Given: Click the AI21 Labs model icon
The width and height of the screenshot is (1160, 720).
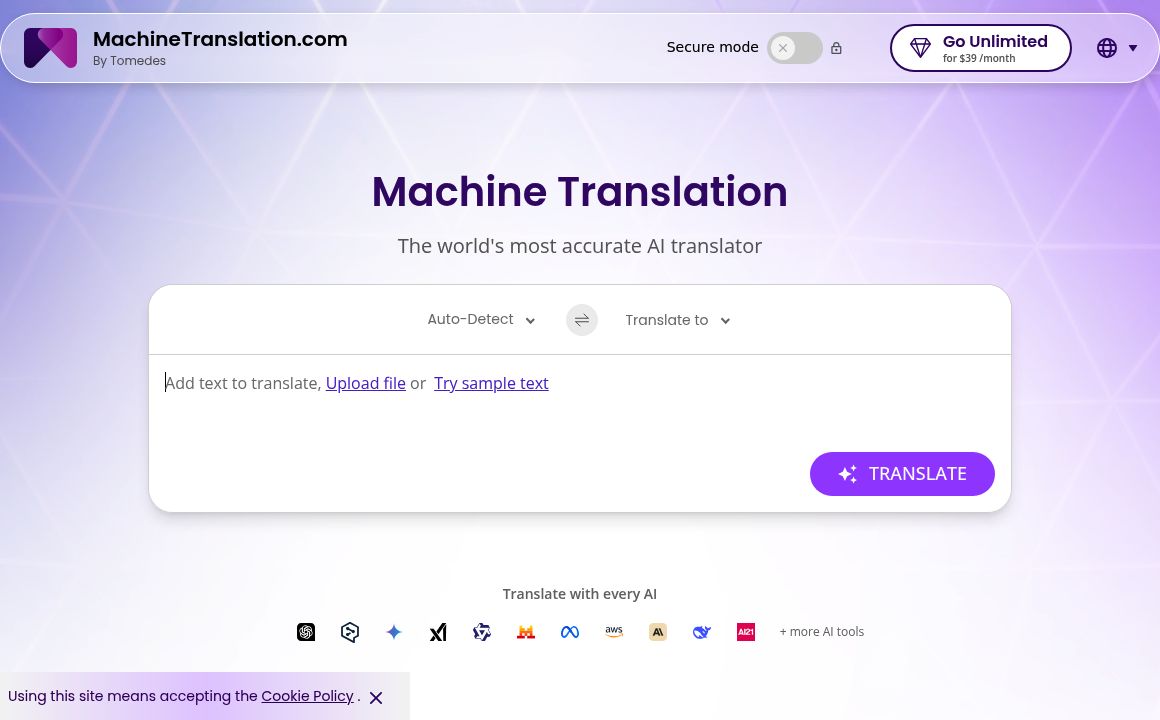Looking at the screenshot, I should click(746, 632).
